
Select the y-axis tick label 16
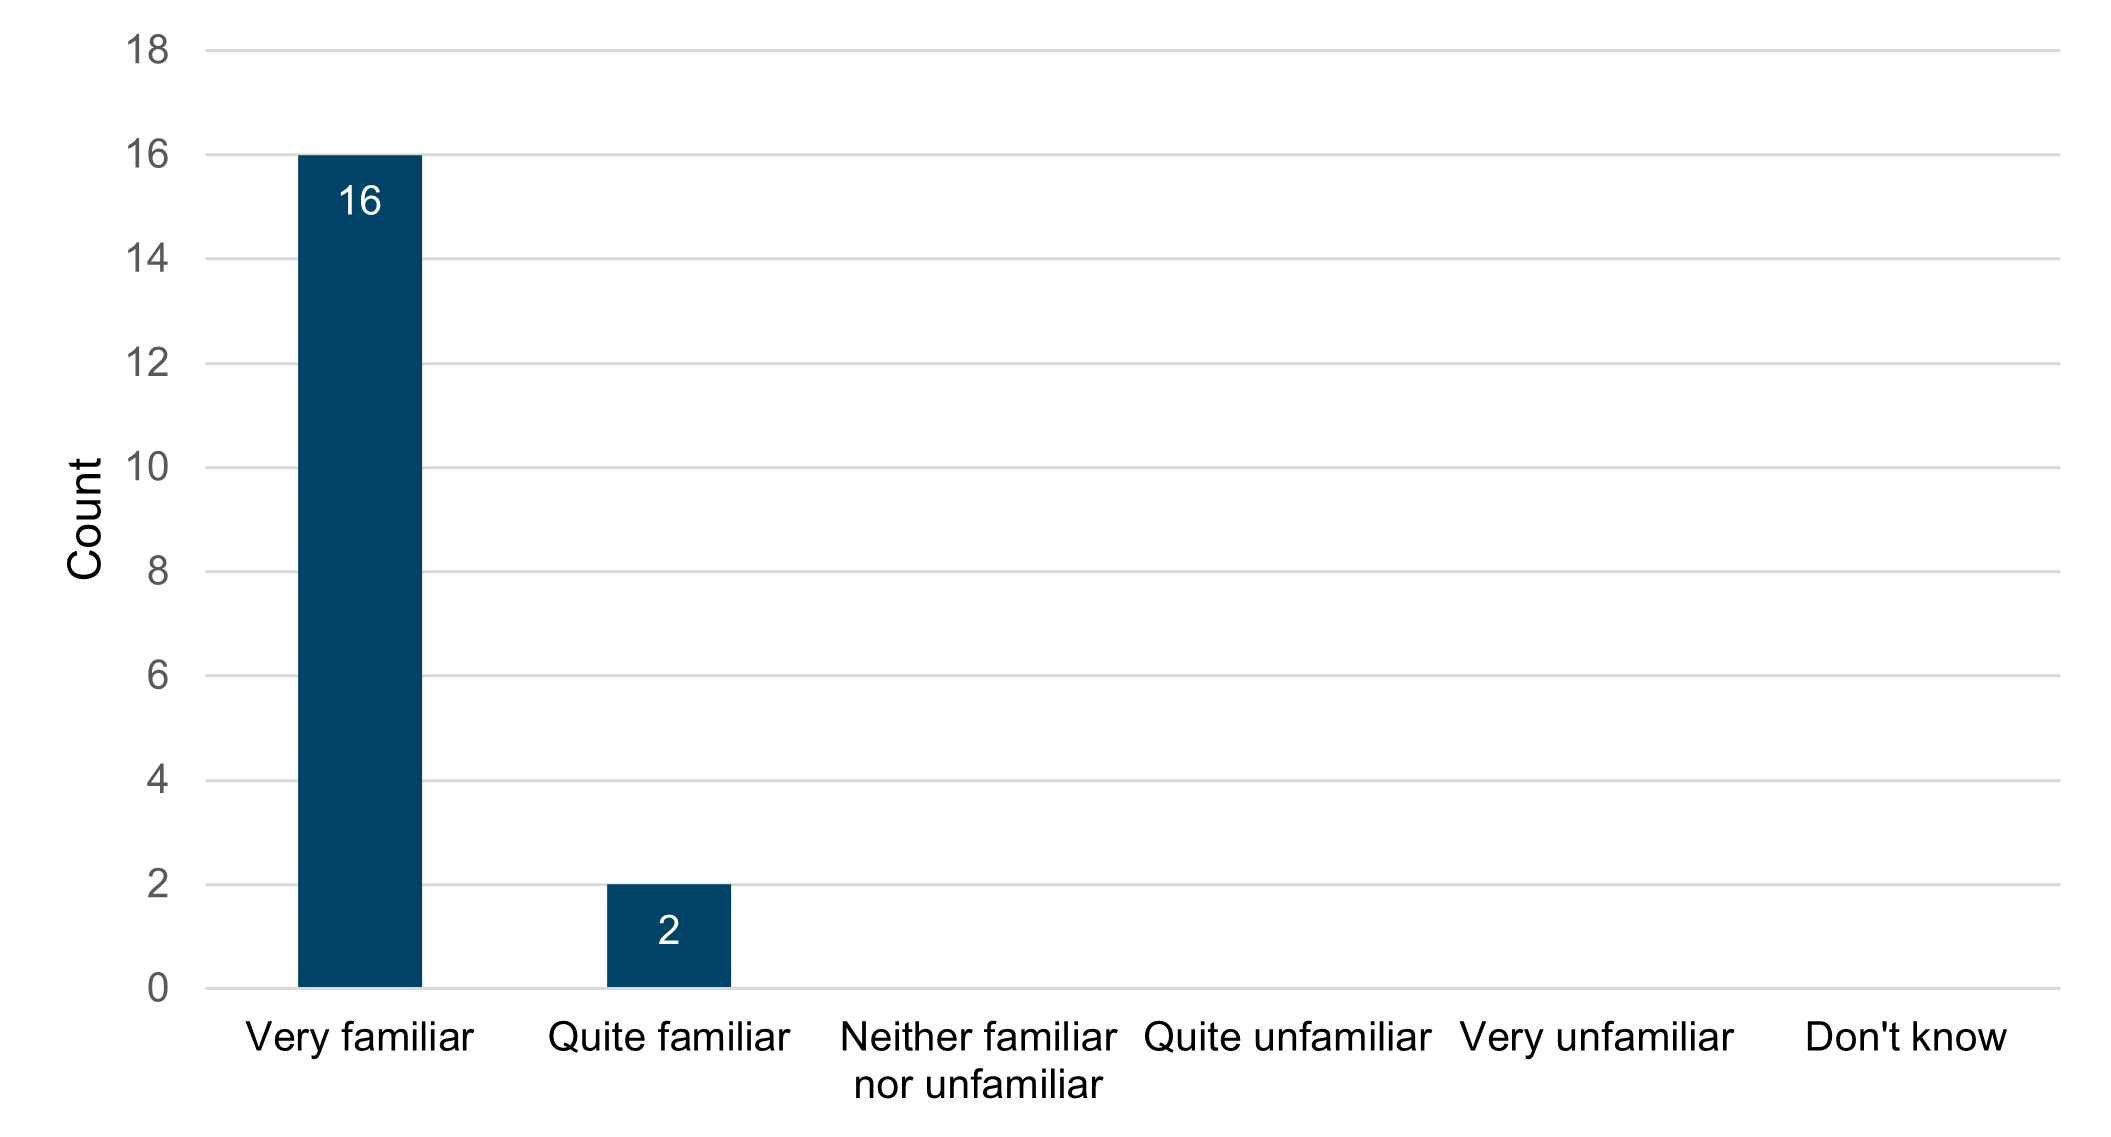click(x=147, y=154)
